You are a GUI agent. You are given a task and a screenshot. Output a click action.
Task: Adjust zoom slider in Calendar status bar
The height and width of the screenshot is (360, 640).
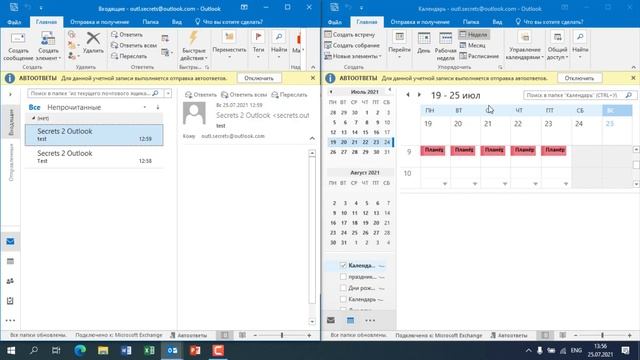click(602, 335)
